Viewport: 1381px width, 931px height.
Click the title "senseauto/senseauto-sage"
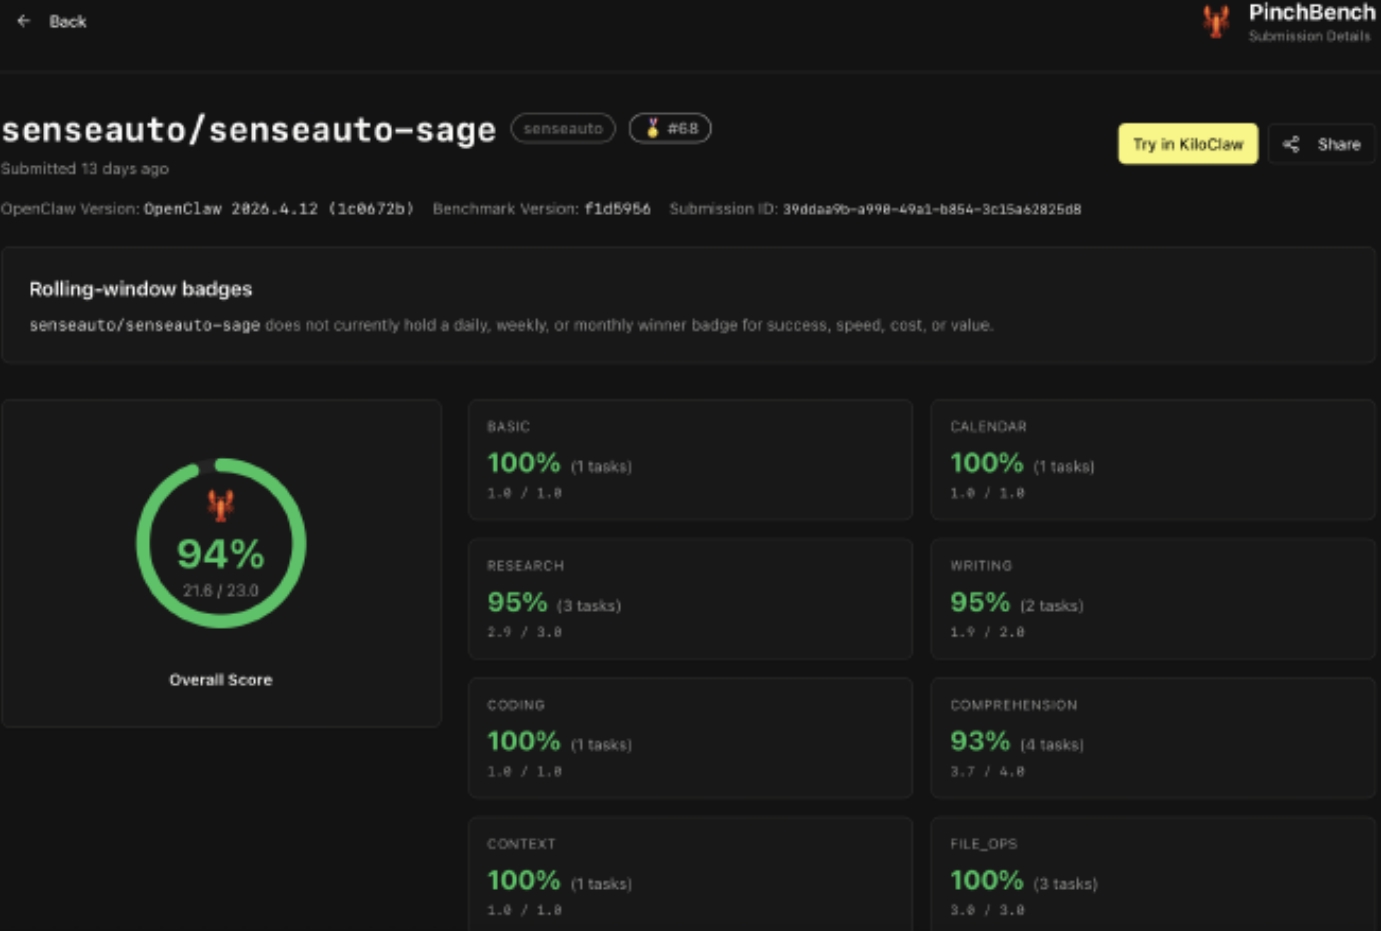[x=246, y=130]
